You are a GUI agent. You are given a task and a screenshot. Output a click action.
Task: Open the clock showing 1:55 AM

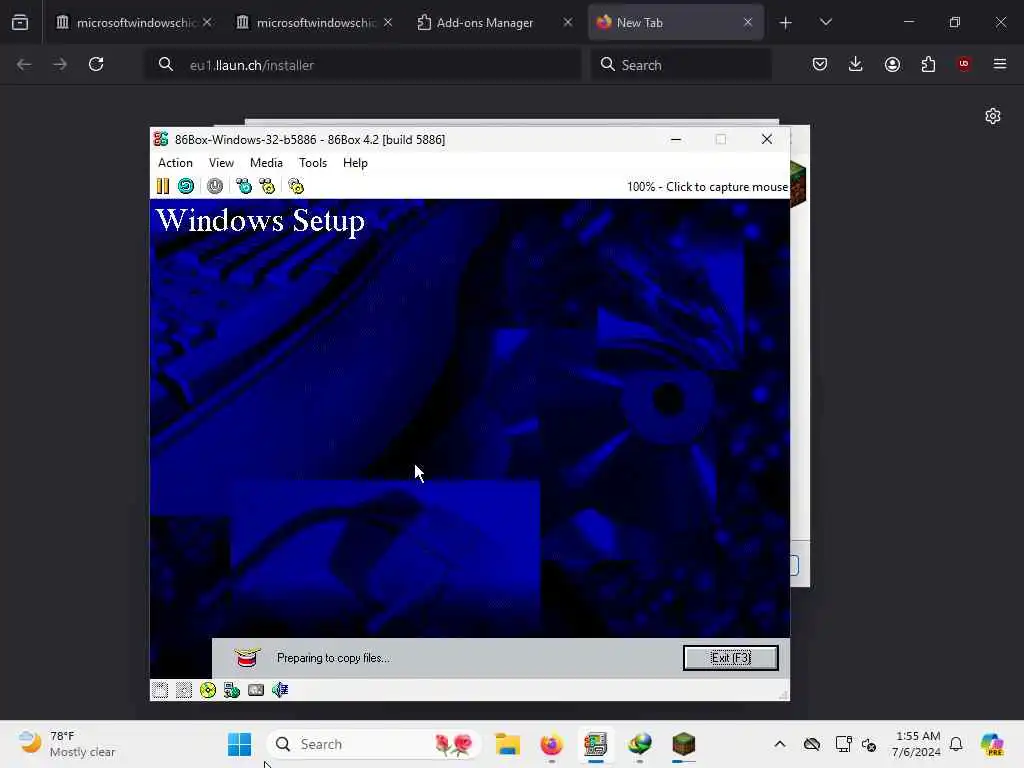pyautogui.click(x=916, y=744)
